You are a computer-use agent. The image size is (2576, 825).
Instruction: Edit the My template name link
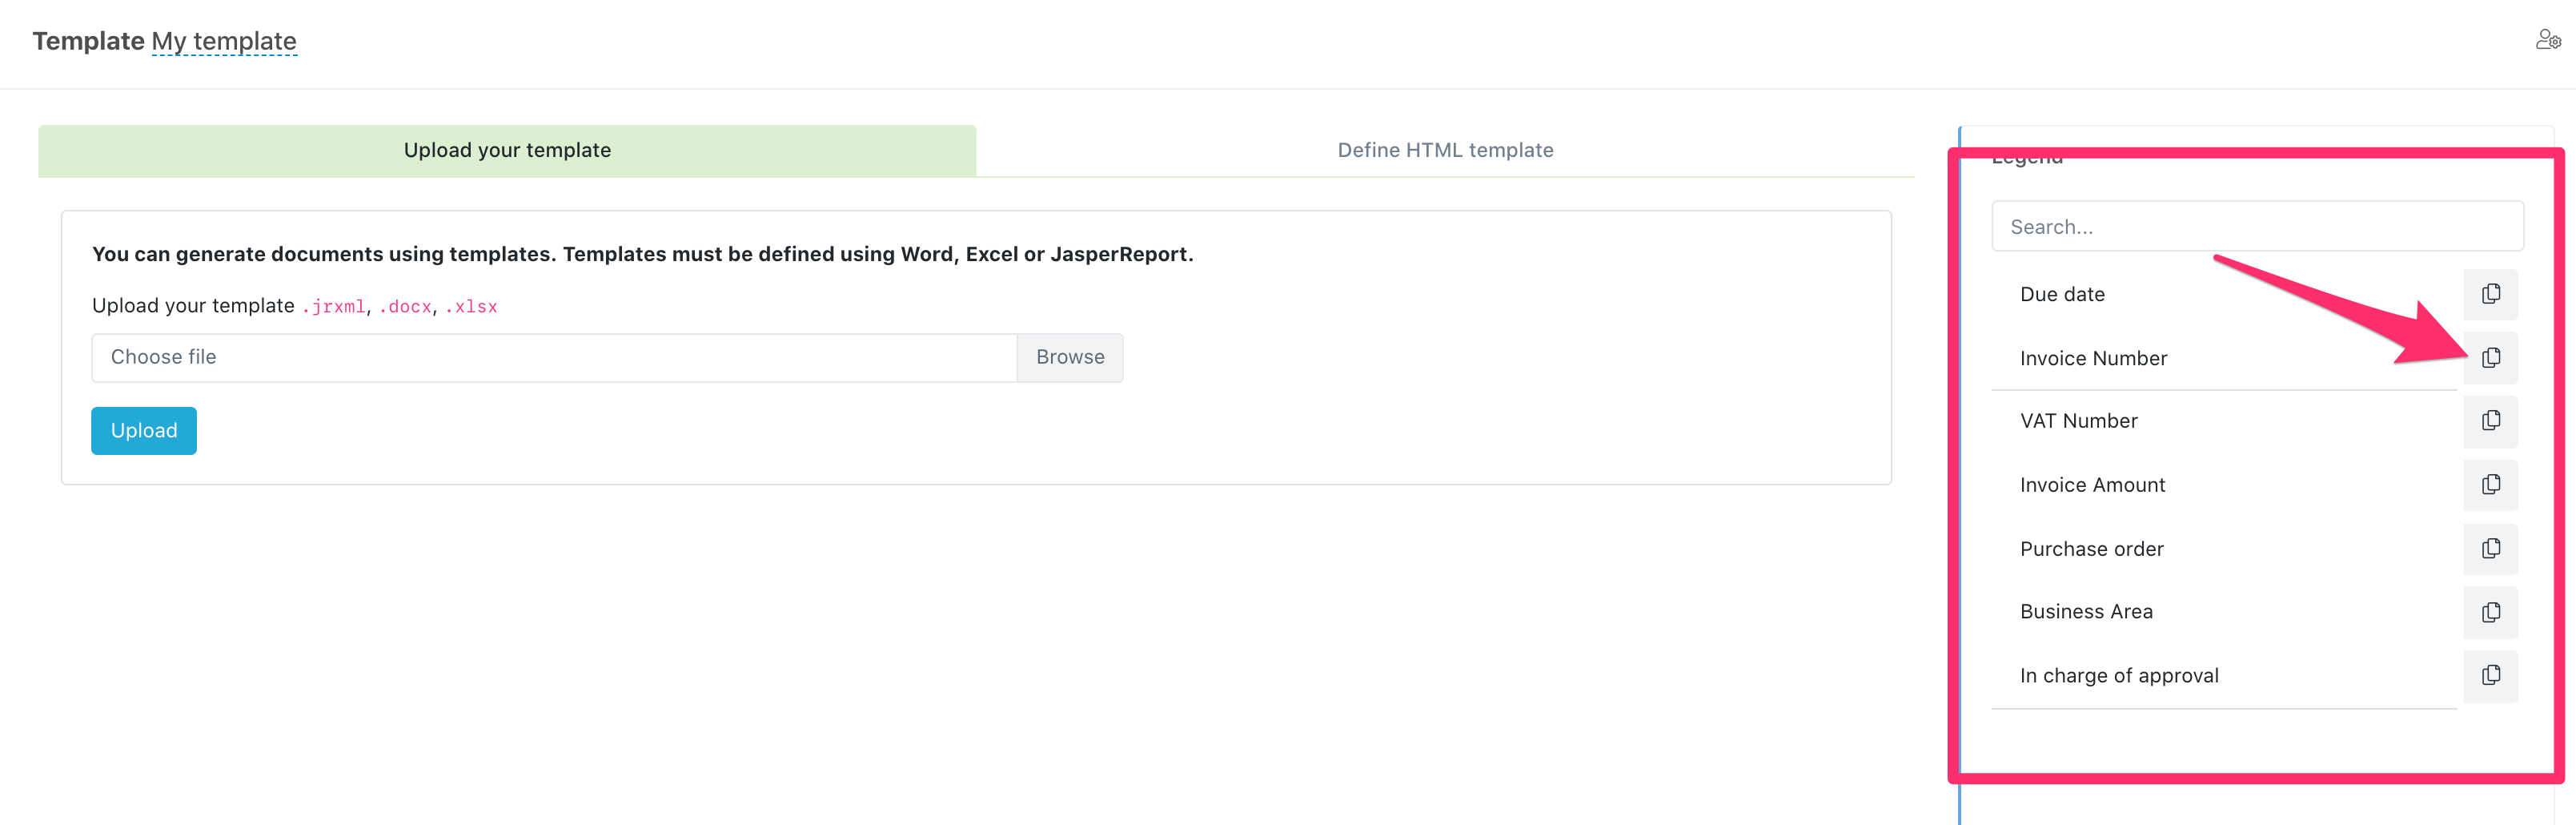224,41
